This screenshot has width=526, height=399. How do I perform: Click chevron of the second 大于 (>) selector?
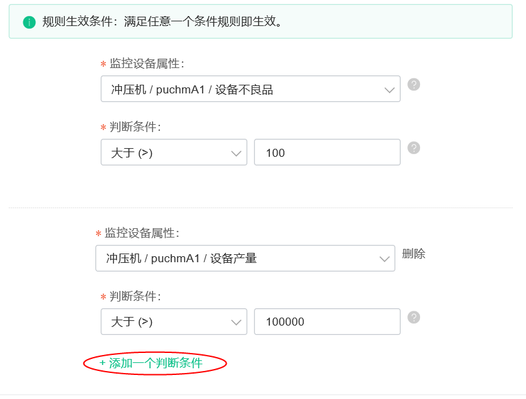(236, 322)
